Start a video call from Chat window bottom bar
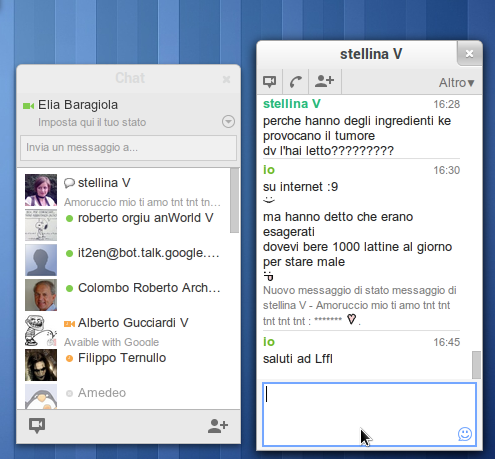The width and height of the screenshot is (495, 459). [37, 425]
